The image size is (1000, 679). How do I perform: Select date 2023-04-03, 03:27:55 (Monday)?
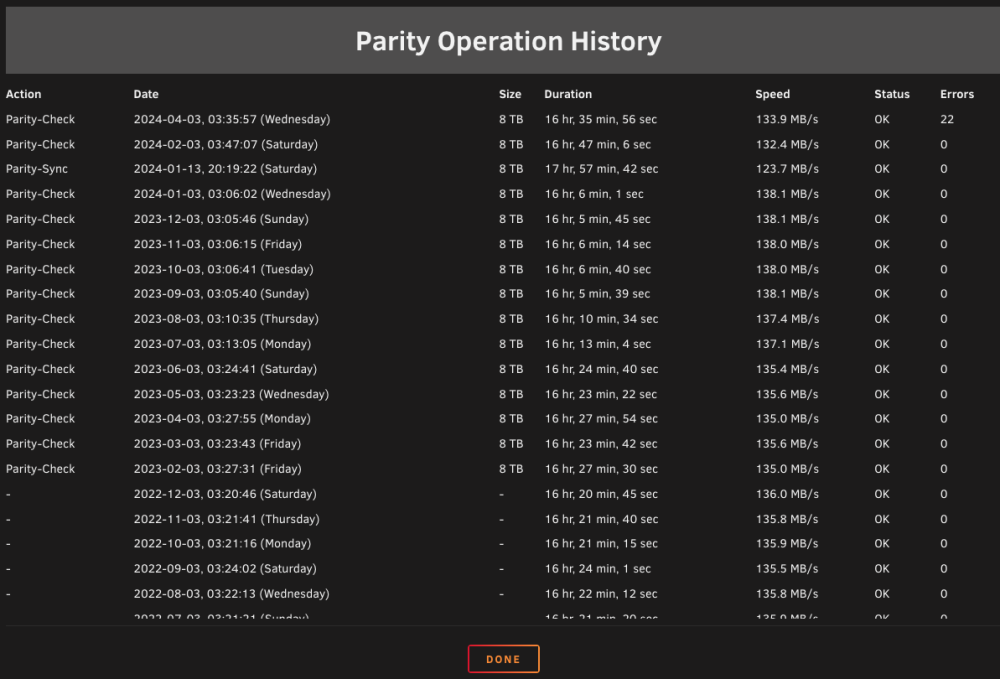223,418
